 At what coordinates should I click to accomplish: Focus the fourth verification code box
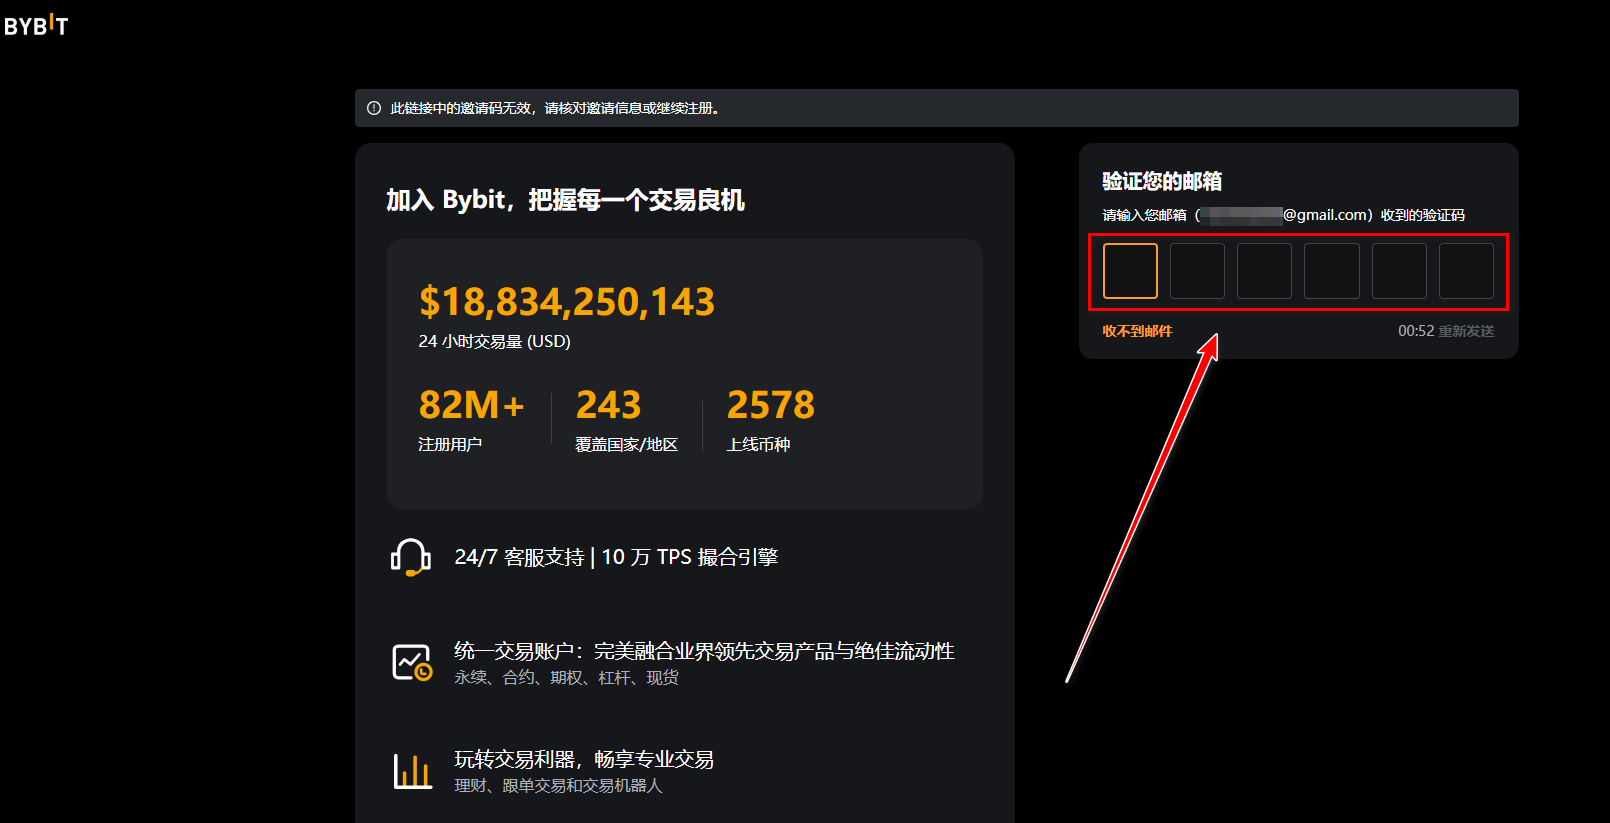click(1331, 271)
